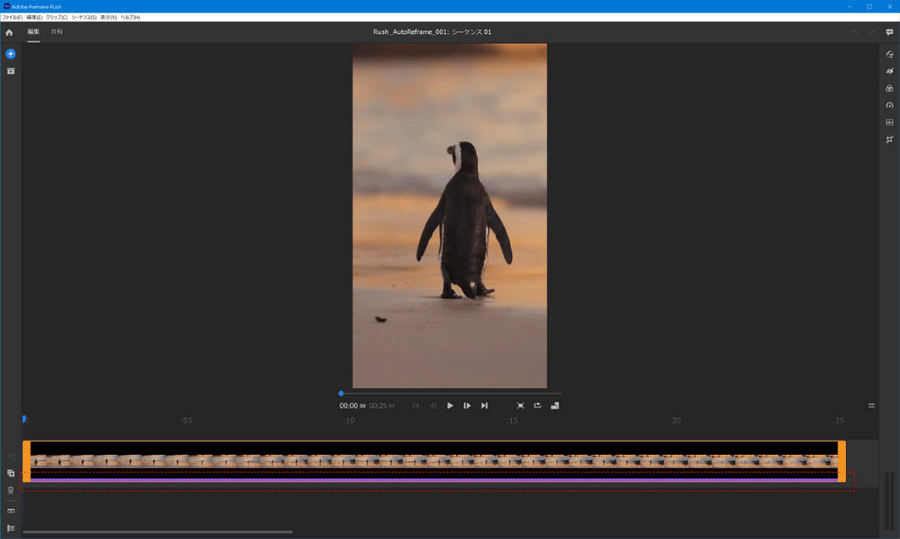Screen dimensions: 900x539
Task: Toggle track controls display
Action: tap(10, 511)
